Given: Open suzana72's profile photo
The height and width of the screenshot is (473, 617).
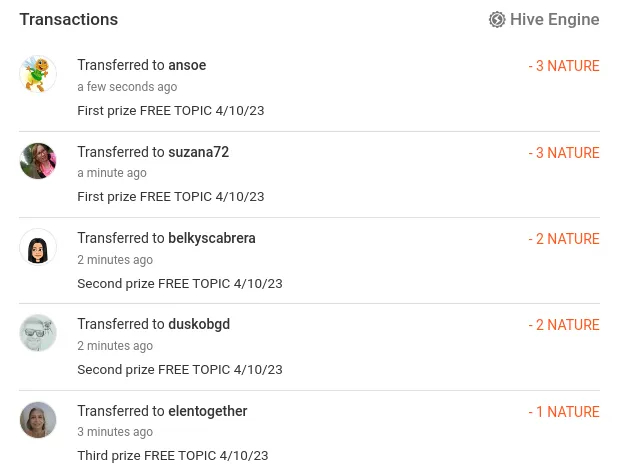Looking at the screenshot, I should tap(38, 161).
